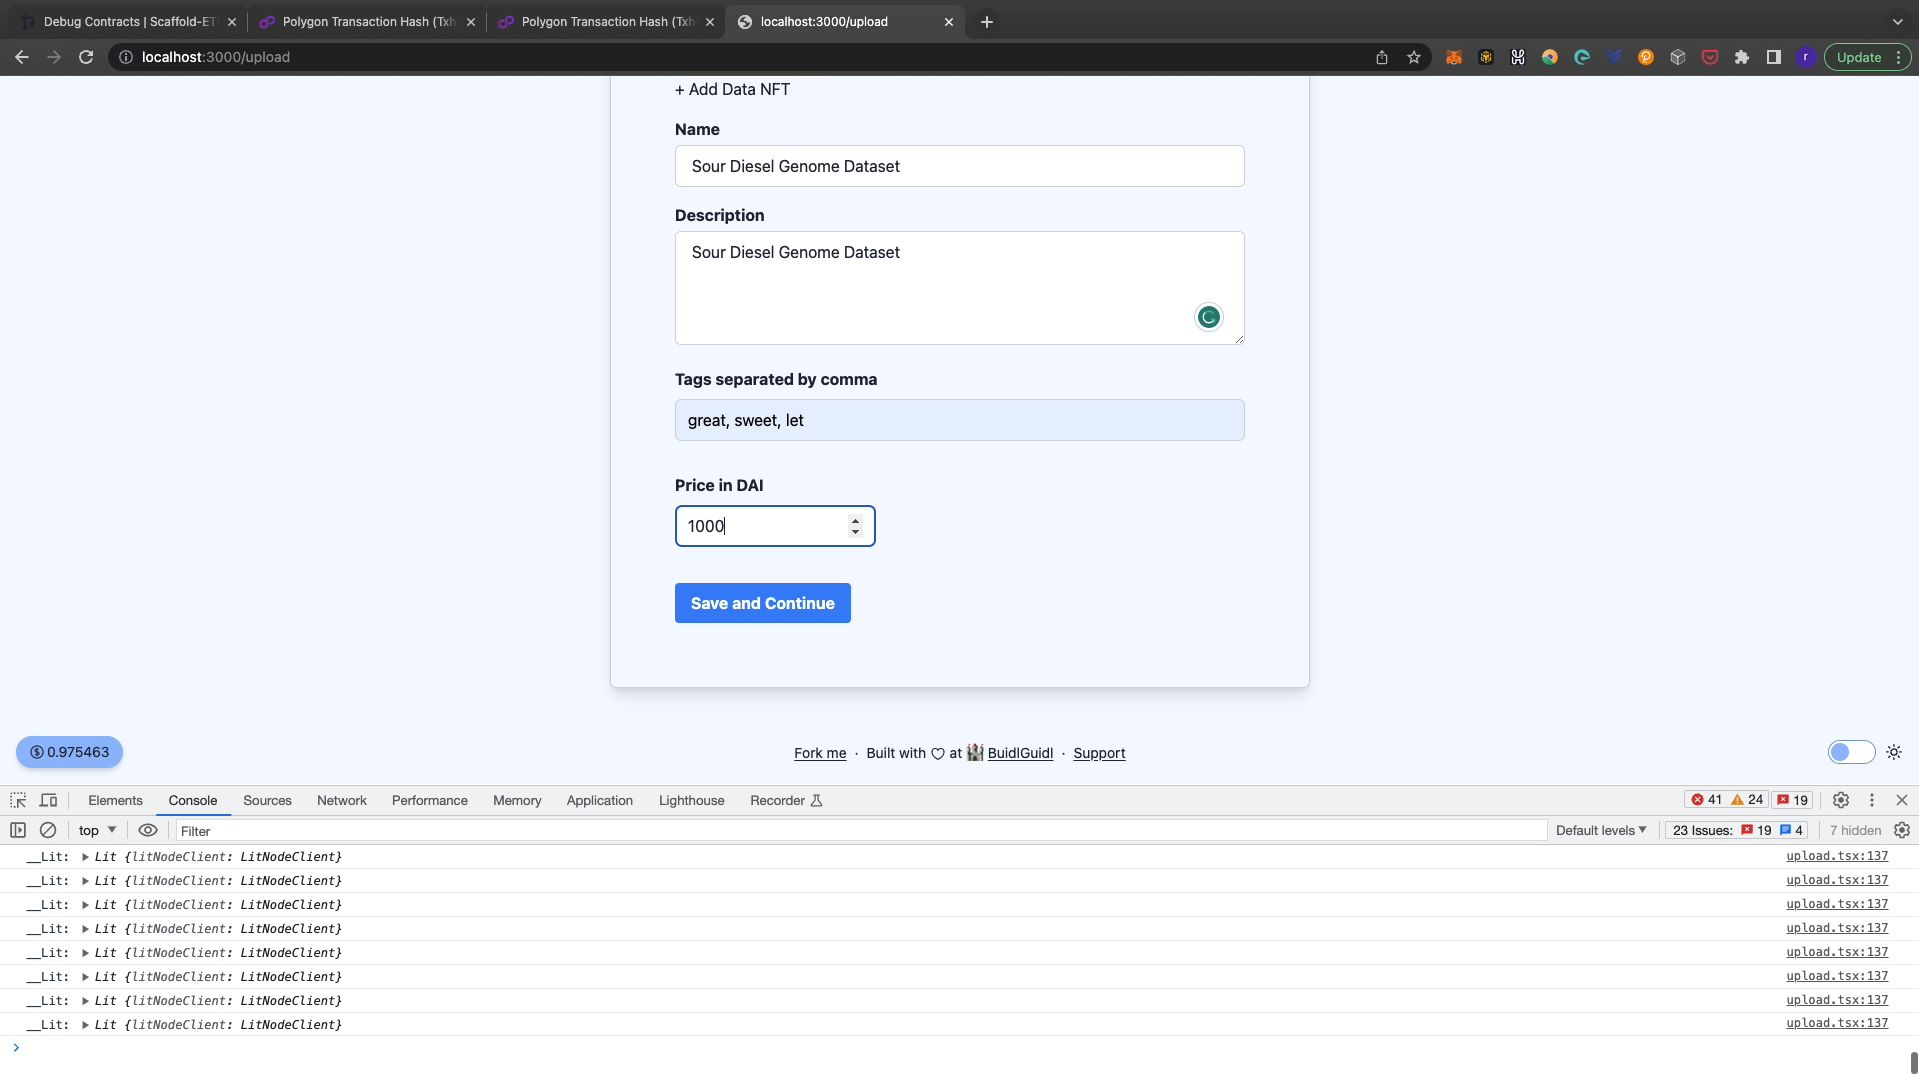This screenshot has width=1919, height=1075.
Task: Open the Pocket extension icon
Action: point(1710,57)
